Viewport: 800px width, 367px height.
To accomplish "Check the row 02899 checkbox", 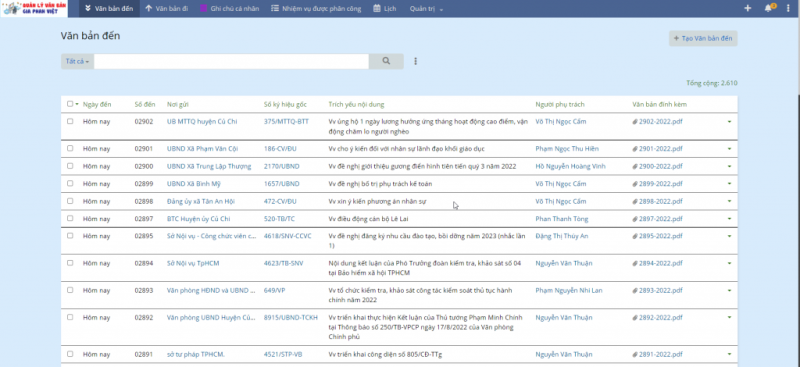I will (x=70, y=183).
